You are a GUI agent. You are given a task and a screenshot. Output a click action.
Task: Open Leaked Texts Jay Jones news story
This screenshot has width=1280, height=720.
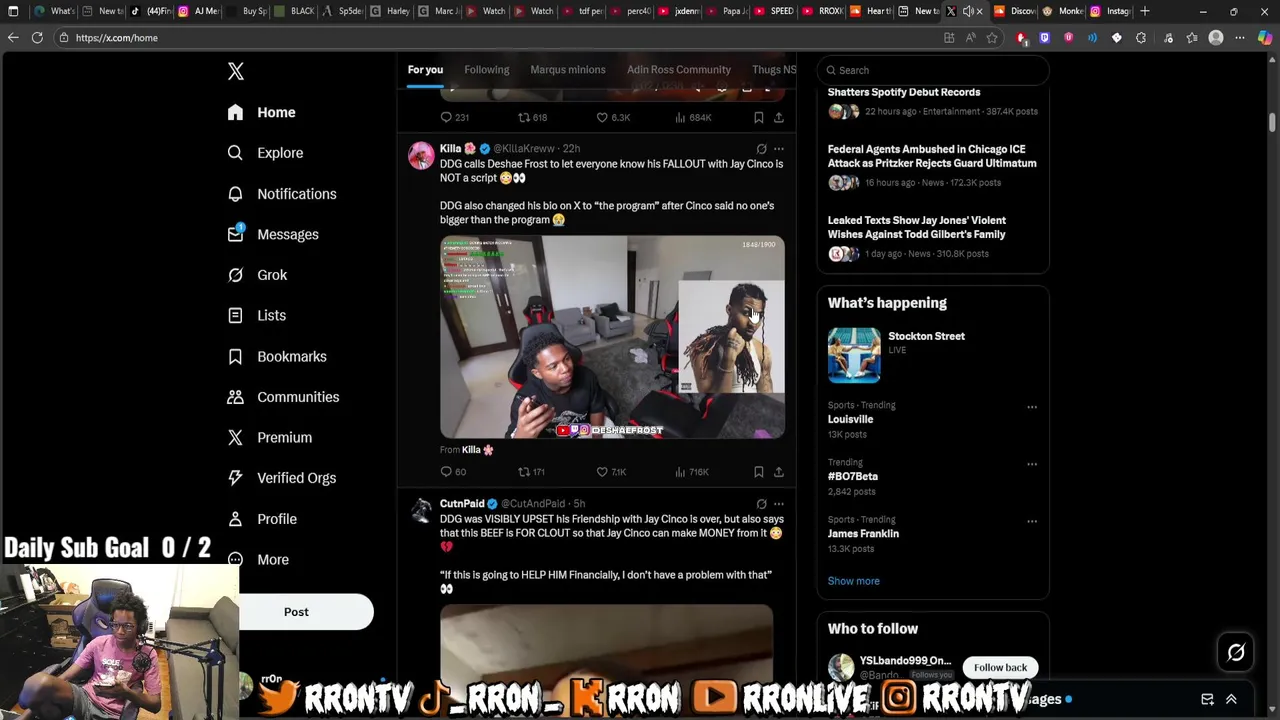[x=917, y=227]
